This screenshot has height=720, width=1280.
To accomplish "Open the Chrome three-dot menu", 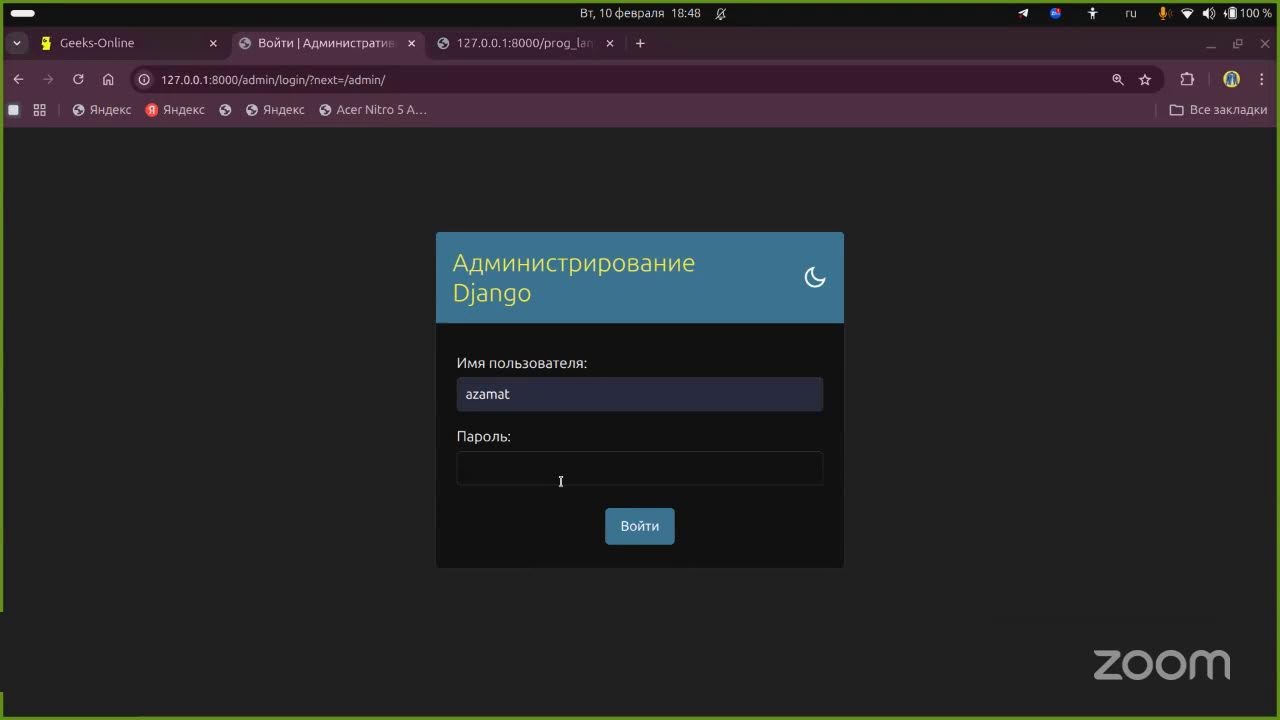I will pos(1261,80).
